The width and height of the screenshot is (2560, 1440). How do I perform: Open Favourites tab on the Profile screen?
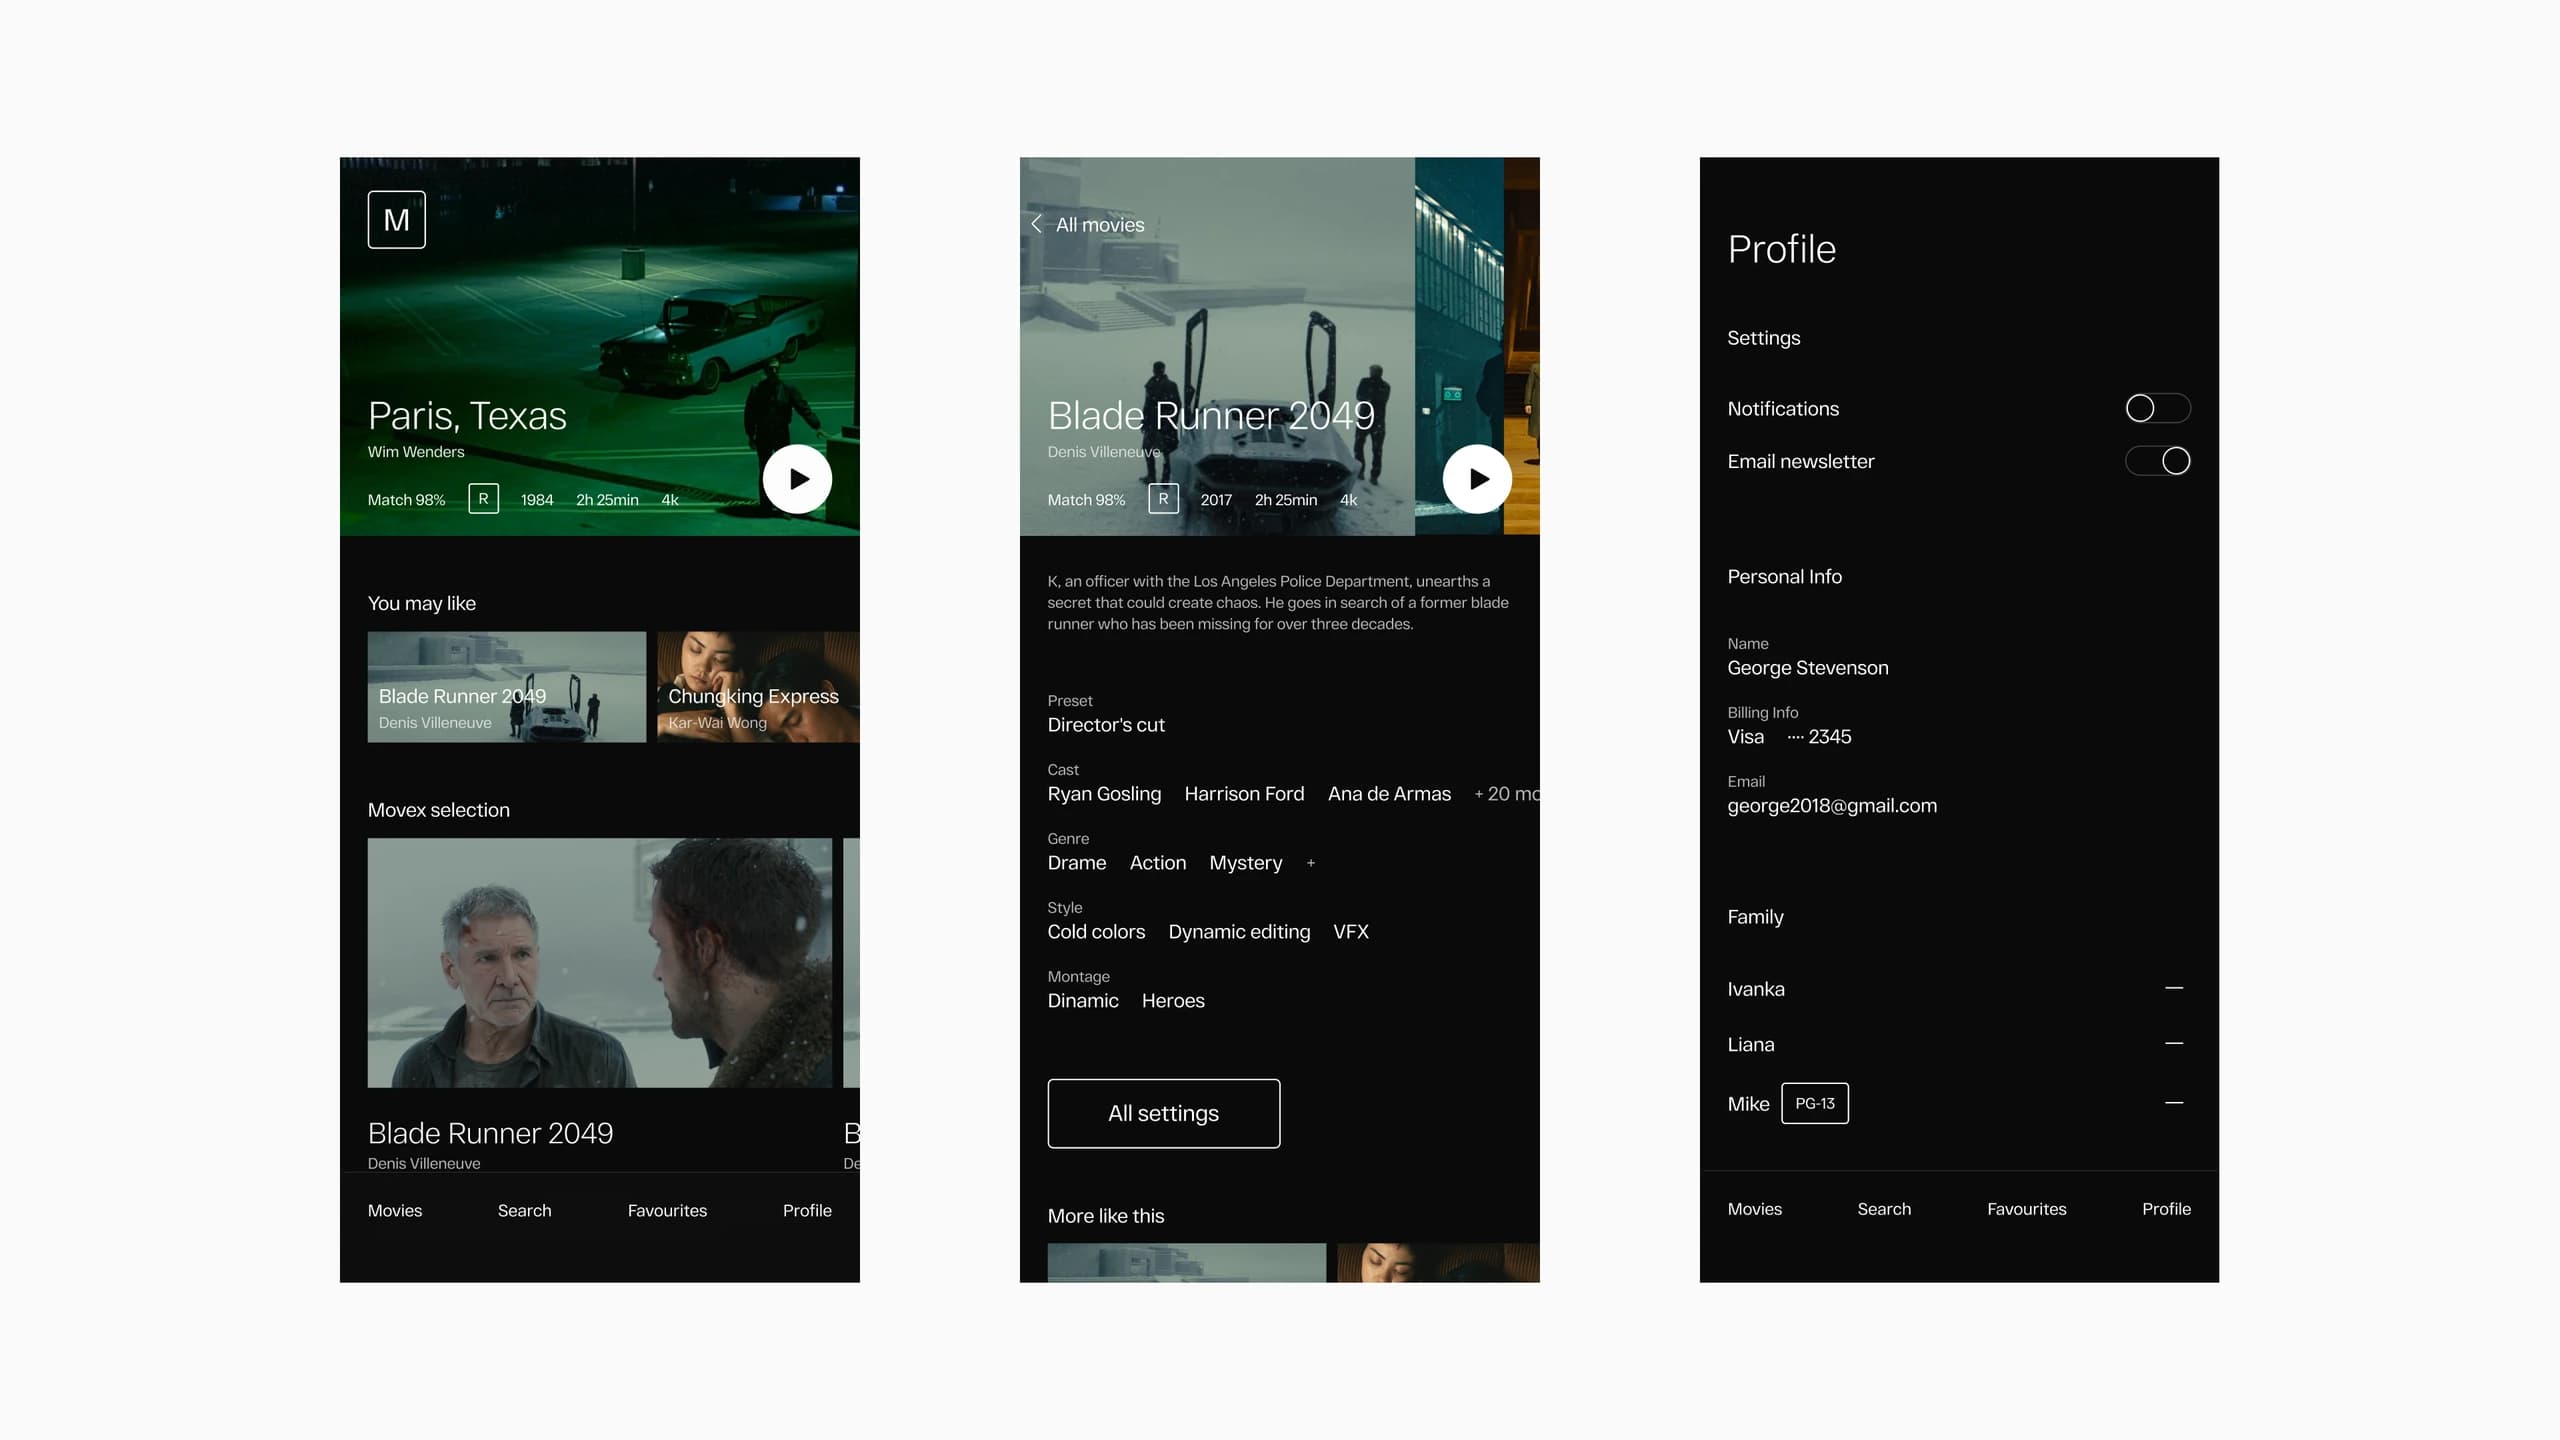pos(2027,1209)
